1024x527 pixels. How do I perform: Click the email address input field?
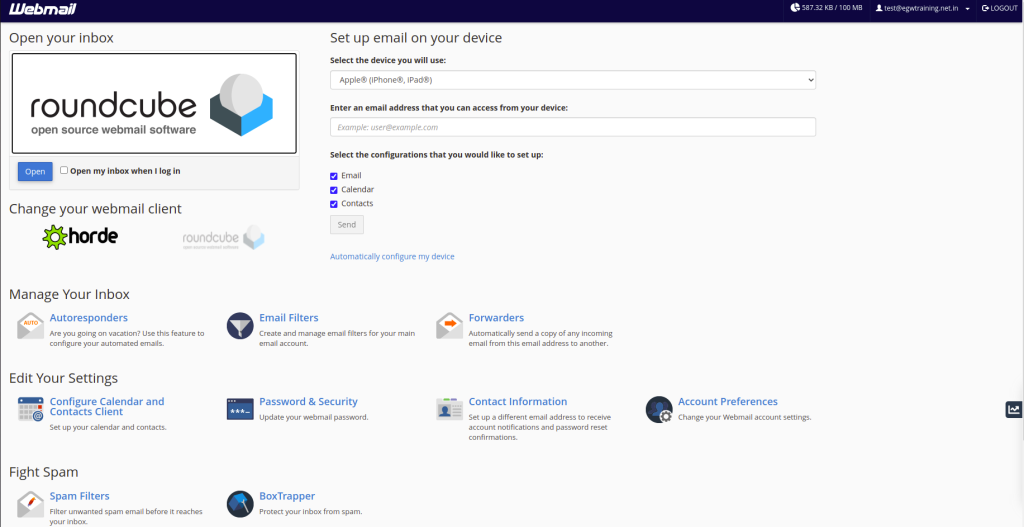[573, 127]
